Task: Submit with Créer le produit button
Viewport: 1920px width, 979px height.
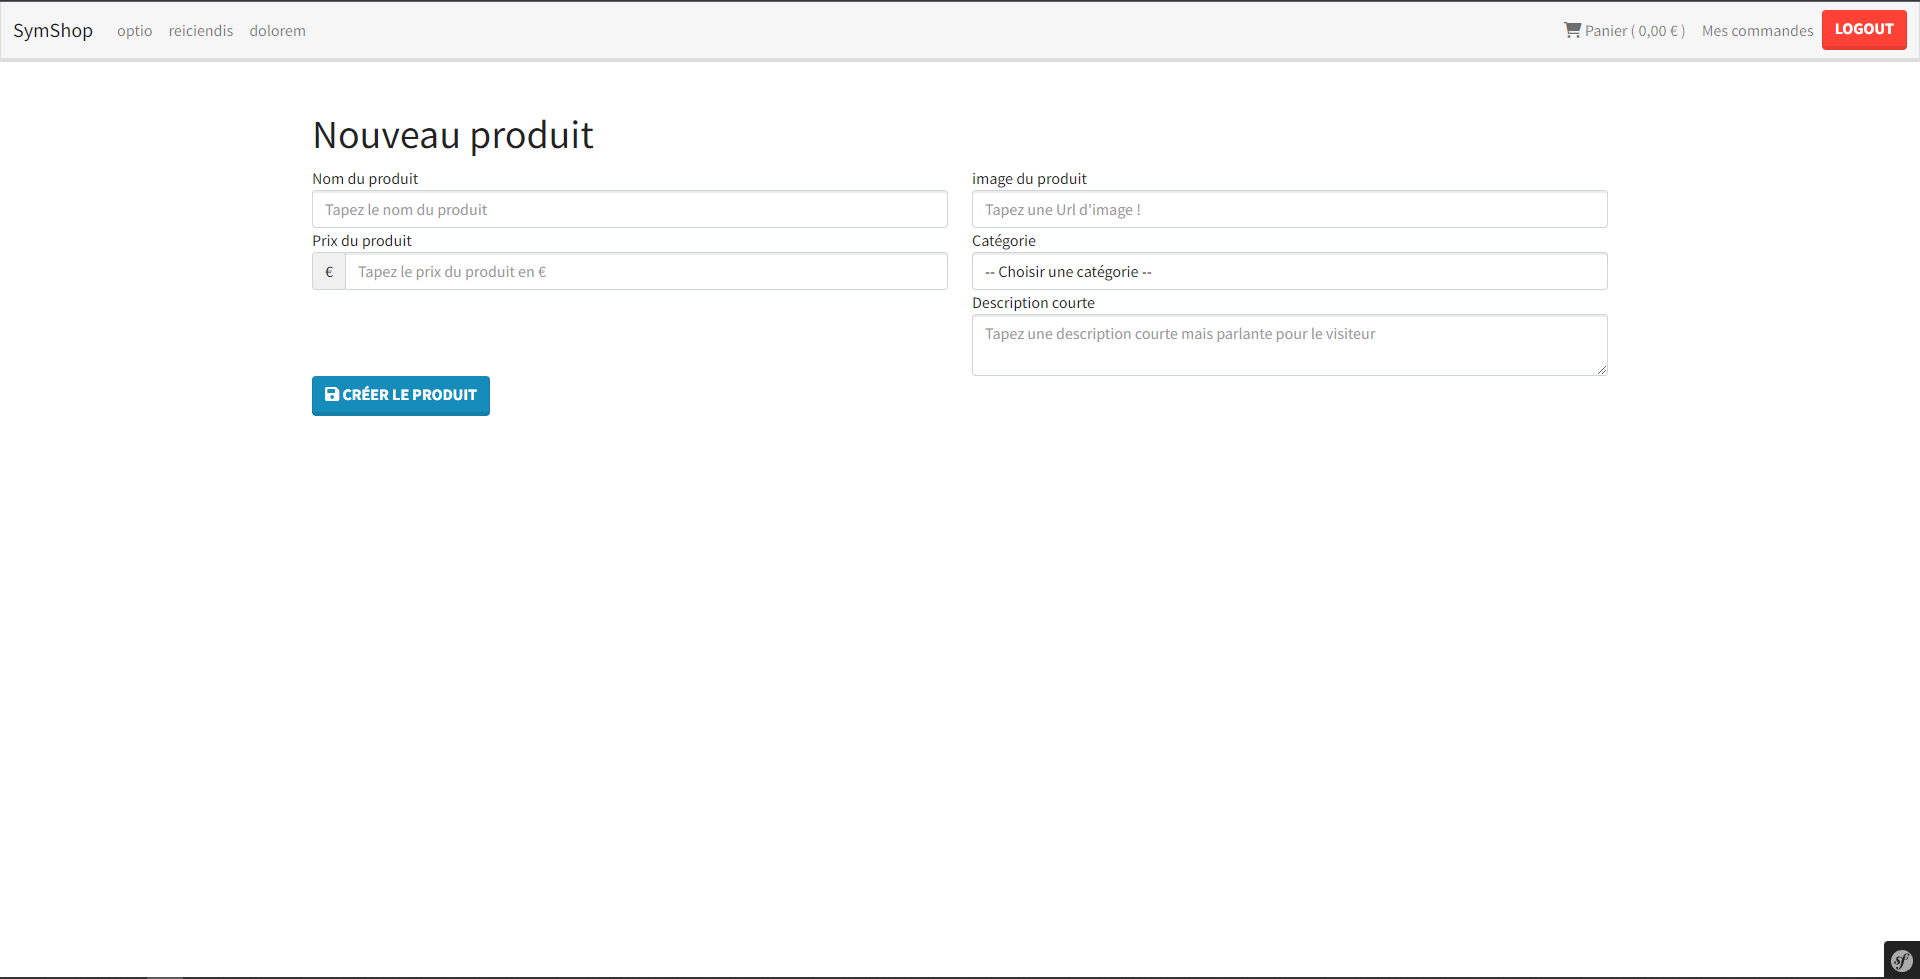Action: click(x=401, y=396)
